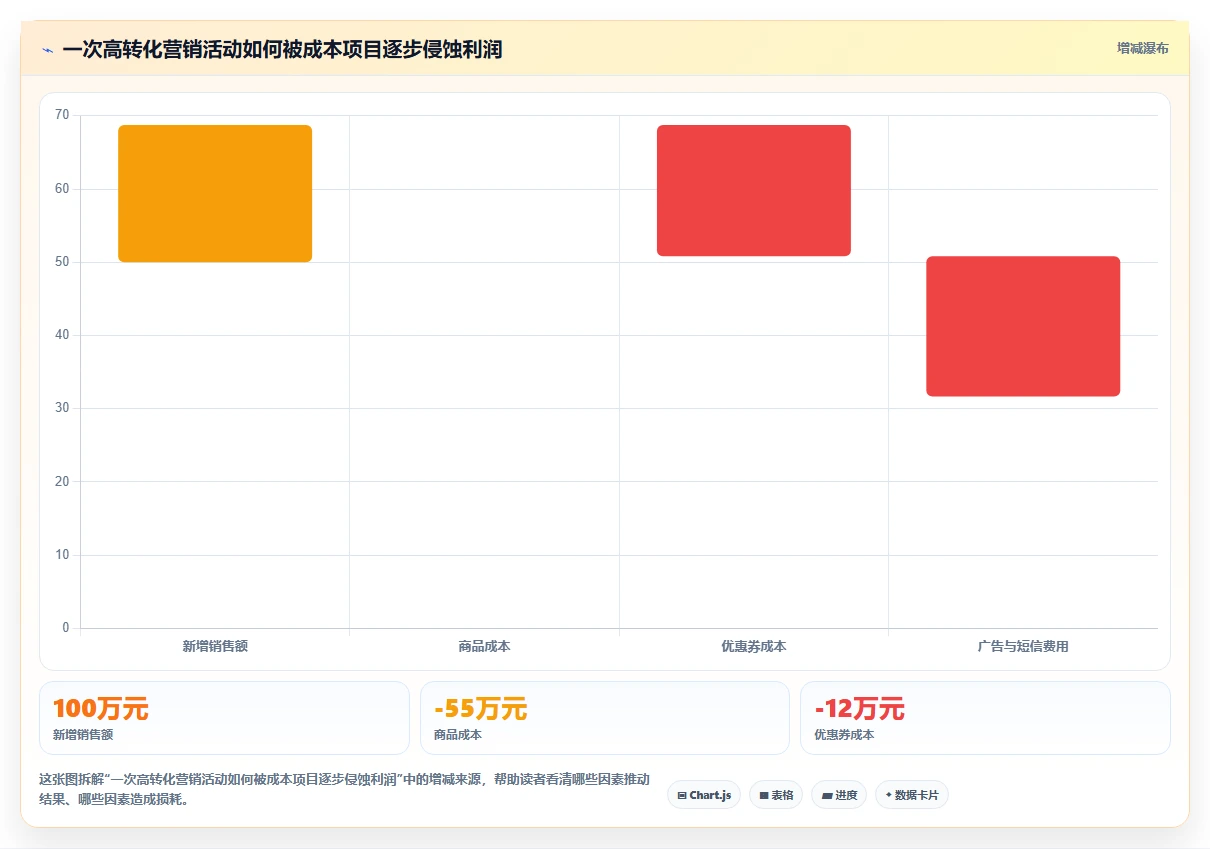Click the 优惠券成本 axis label
The width and height of the screenshot is (1210, 849).
(x=754, y=646)
